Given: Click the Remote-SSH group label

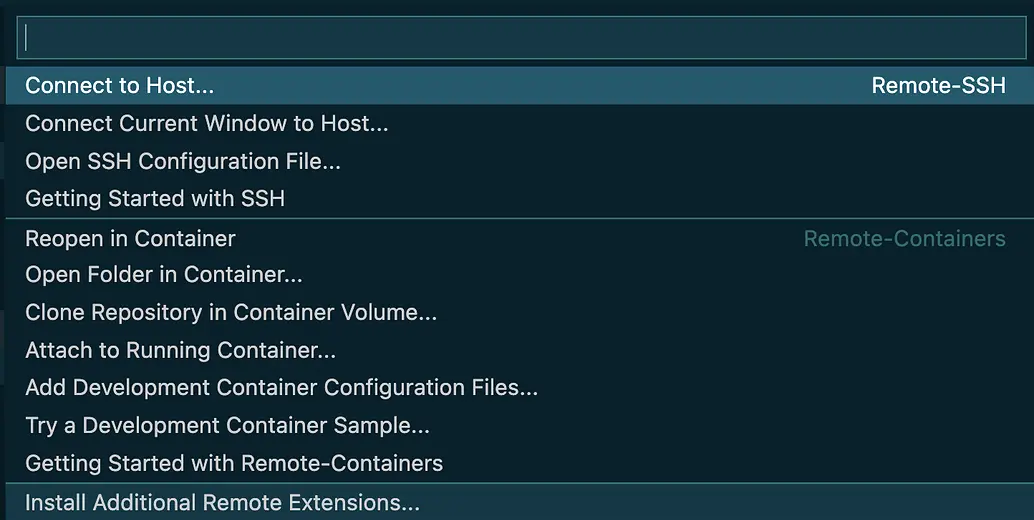Looking at the screenshot, I should tap(938, 86).
